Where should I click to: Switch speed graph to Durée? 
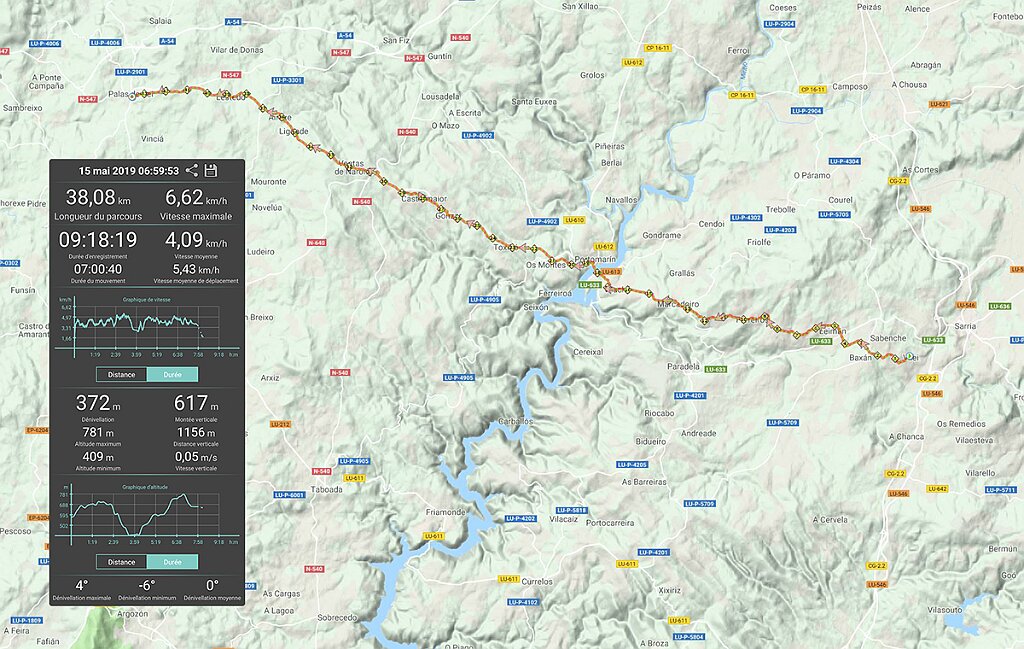(172, 375)
